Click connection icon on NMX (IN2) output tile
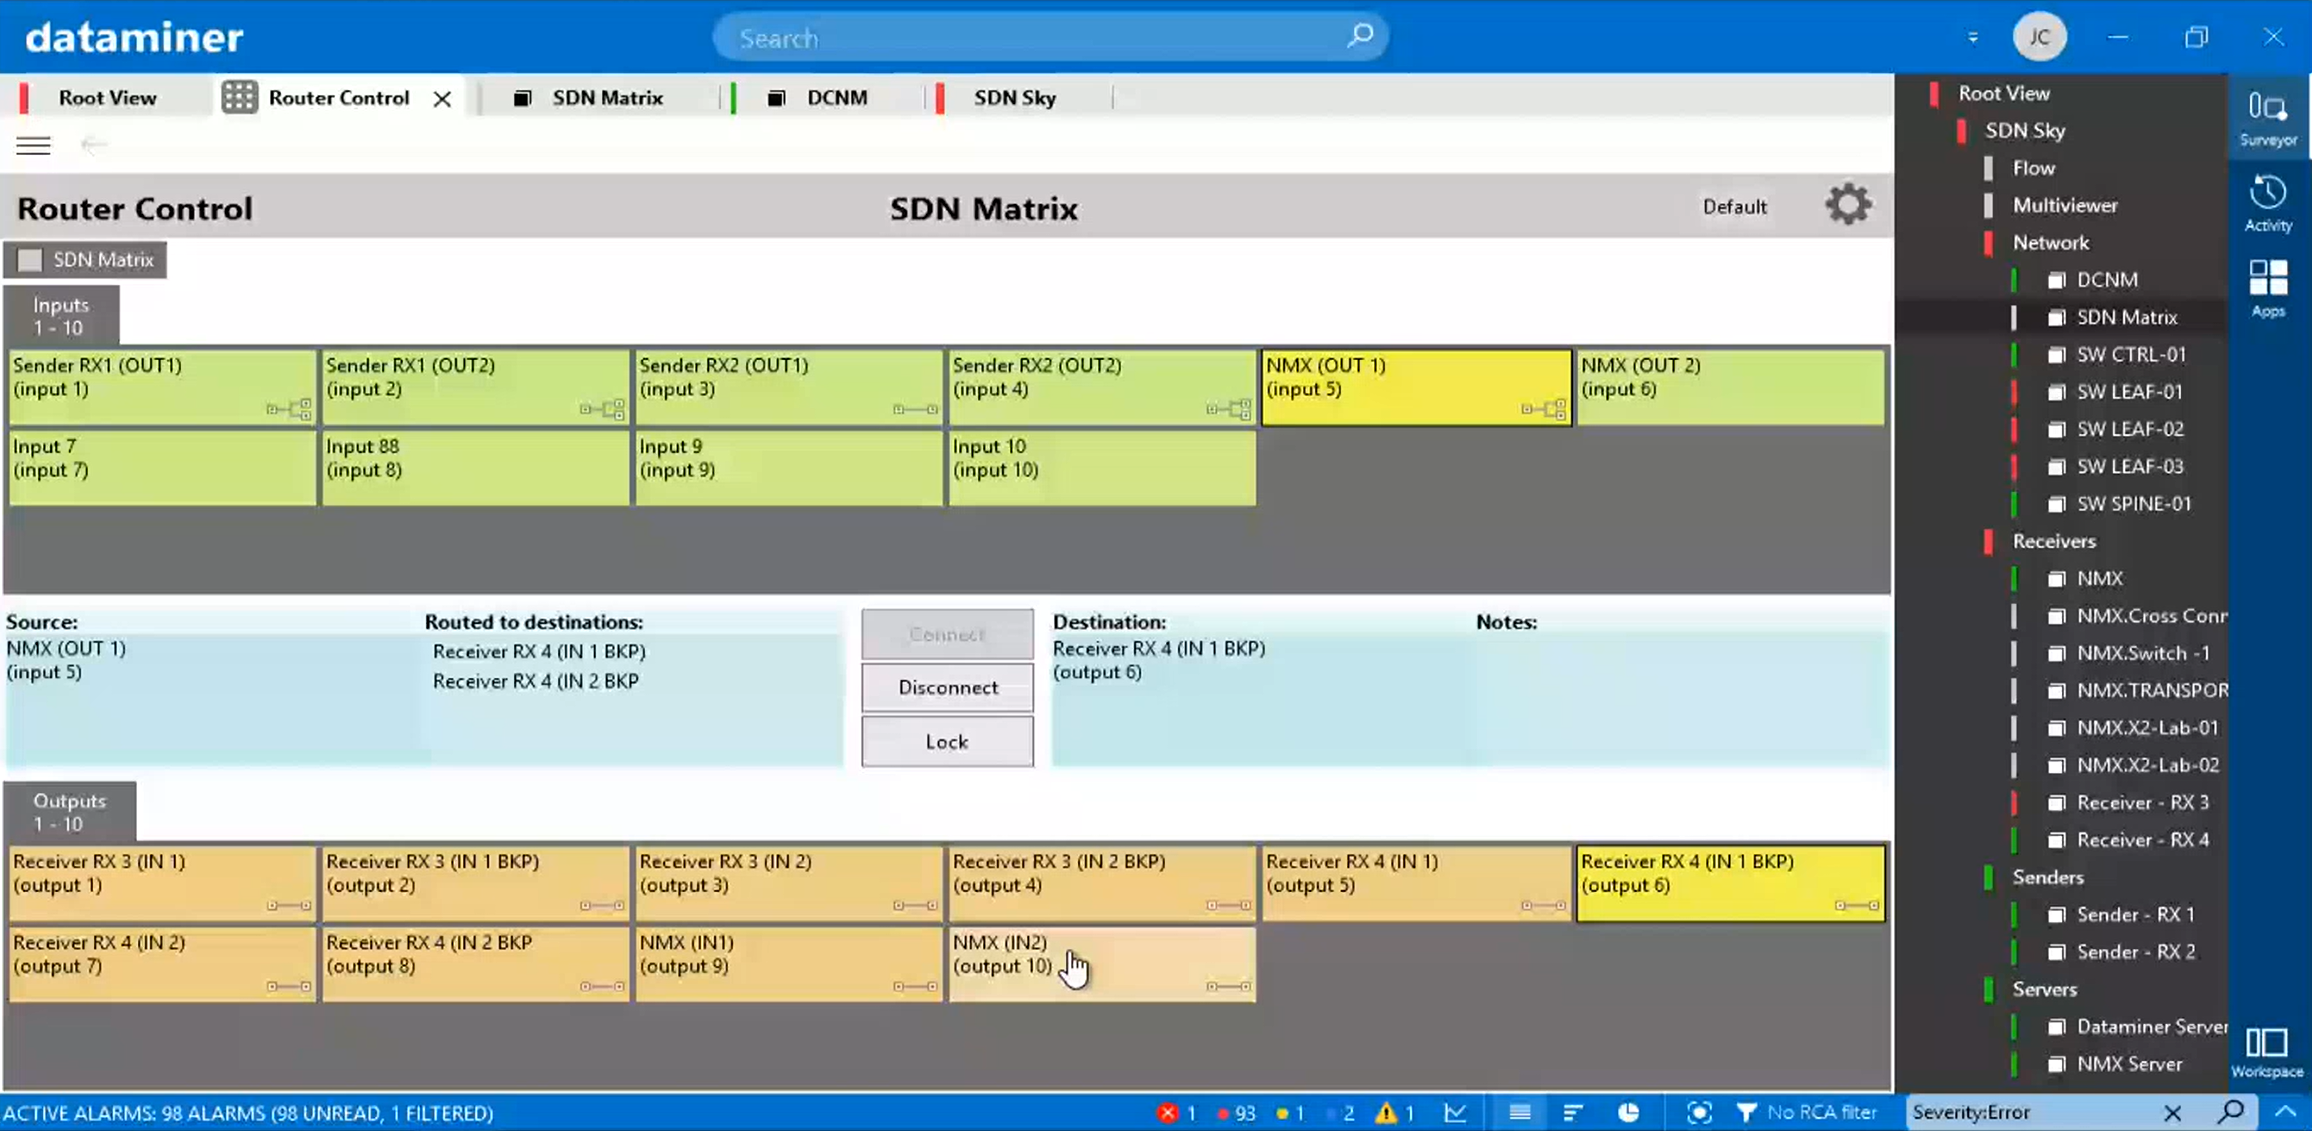 tap(1228, 986)
